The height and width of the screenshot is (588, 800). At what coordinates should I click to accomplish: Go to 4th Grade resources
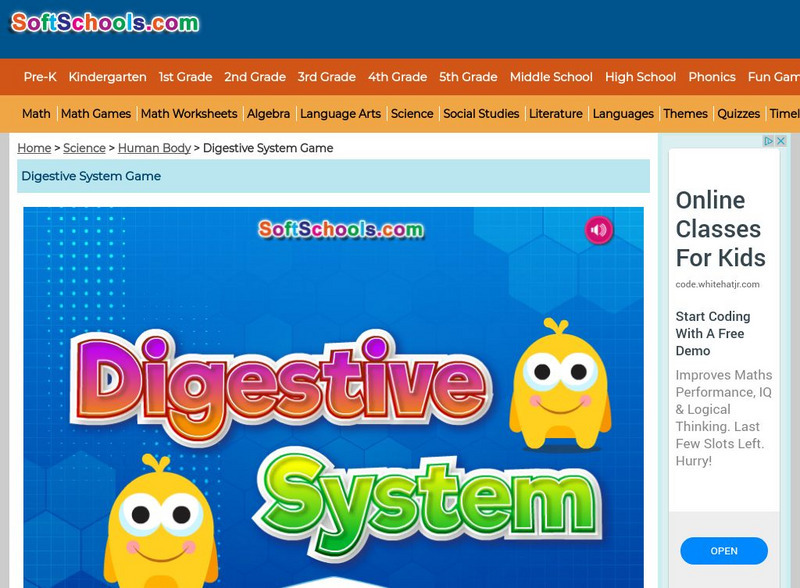point(397,77)
